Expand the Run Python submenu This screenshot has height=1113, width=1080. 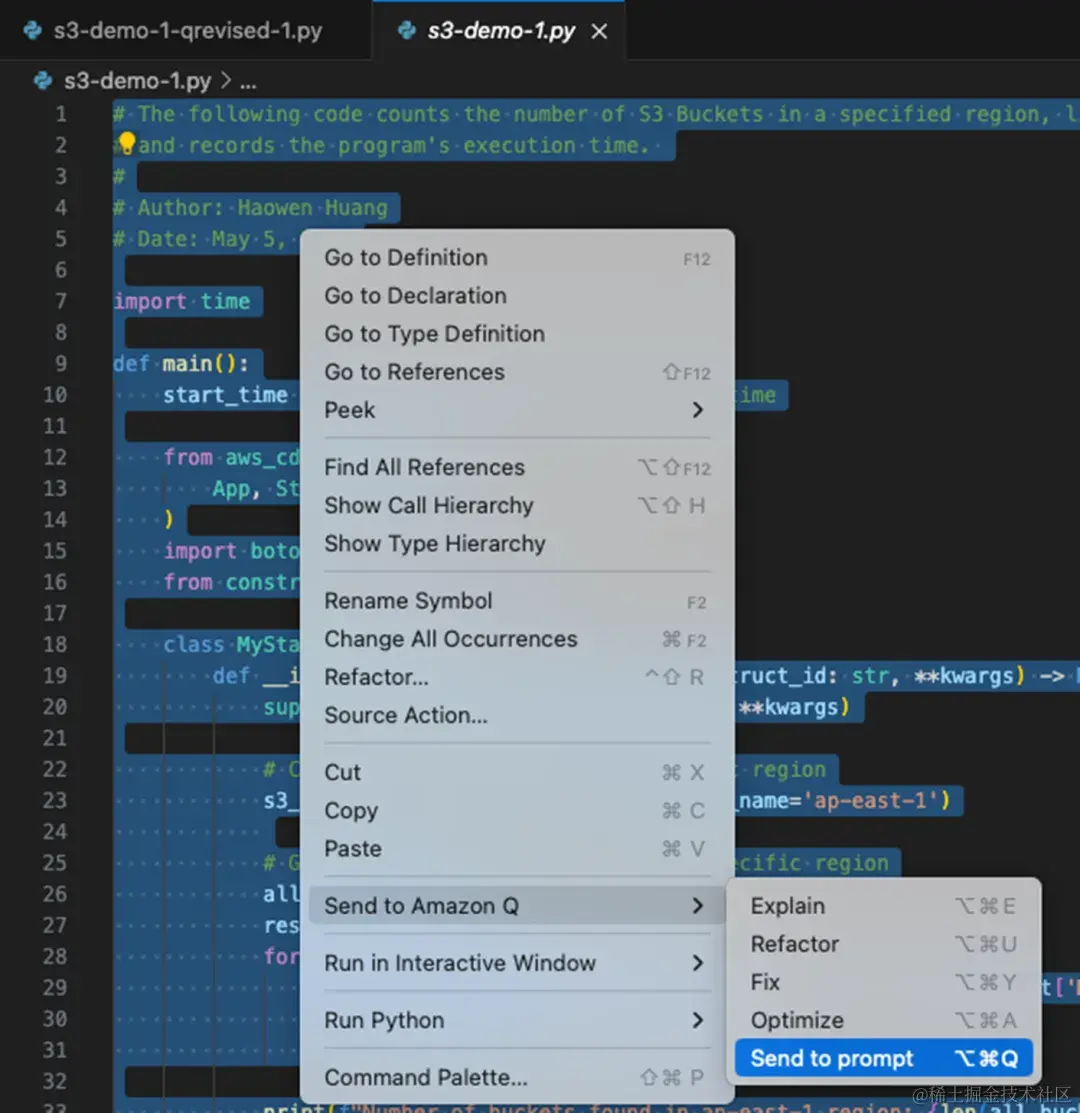(x=517, y=1021)
